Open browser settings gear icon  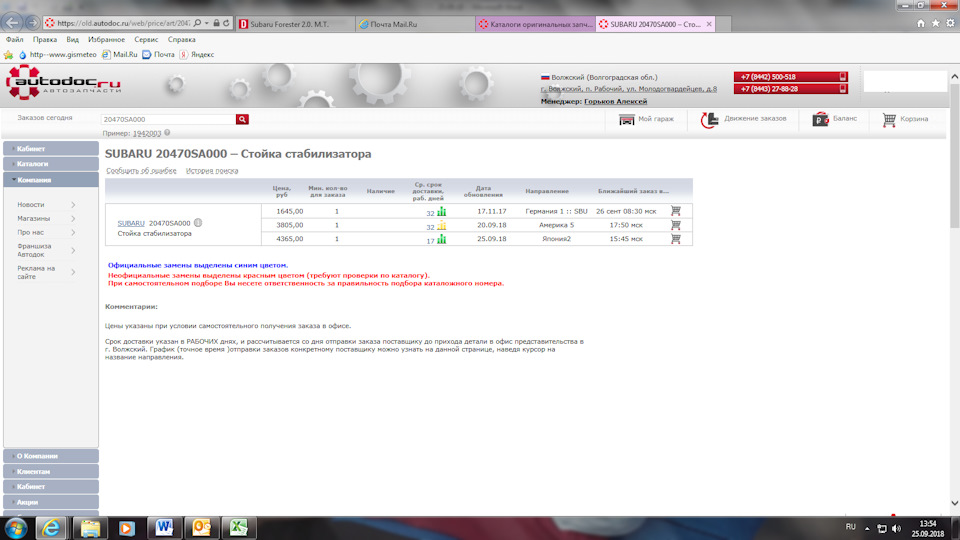pyautogui.click(x=950, y=23)
